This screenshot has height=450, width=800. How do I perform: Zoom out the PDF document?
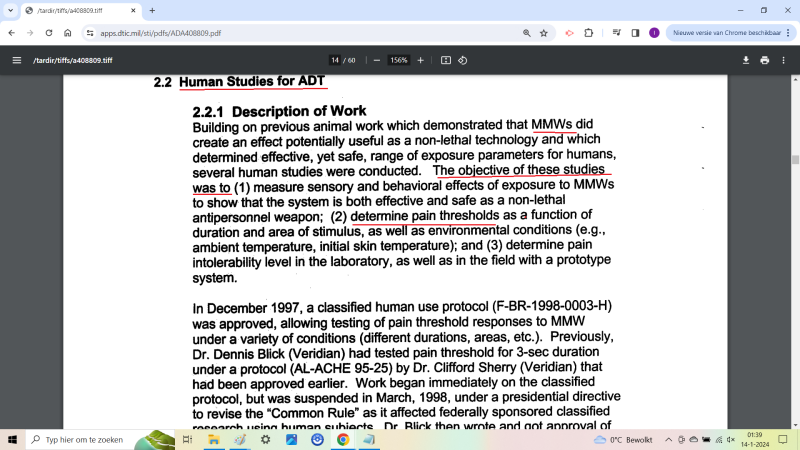[377, 60]
